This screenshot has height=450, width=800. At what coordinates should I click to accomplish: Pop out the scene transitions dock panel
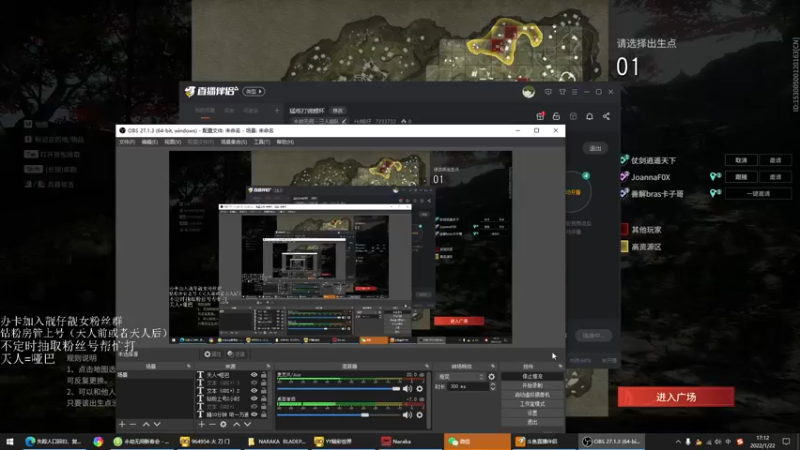click(492, 366)
